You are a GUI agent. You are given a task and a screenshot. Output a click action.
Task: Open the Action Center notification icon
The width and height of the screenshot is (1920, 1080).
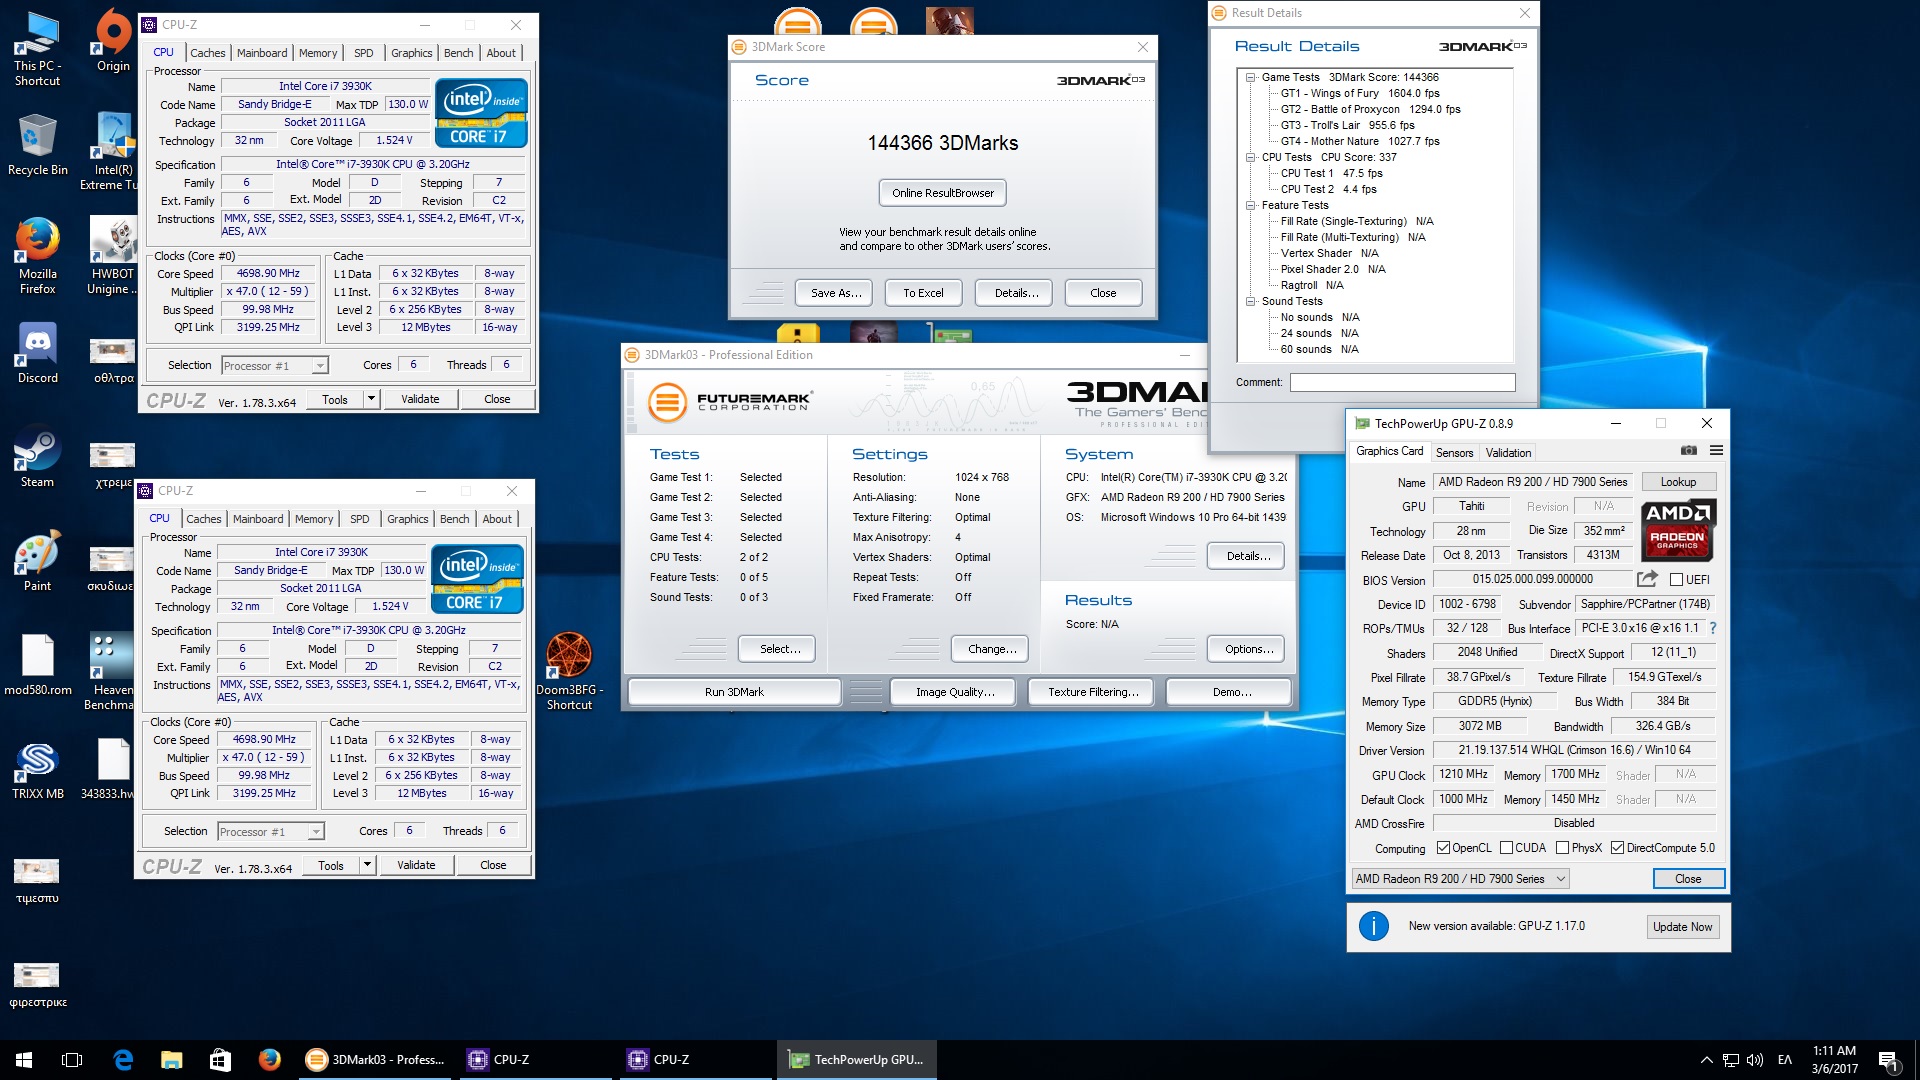[1889, 1060]
